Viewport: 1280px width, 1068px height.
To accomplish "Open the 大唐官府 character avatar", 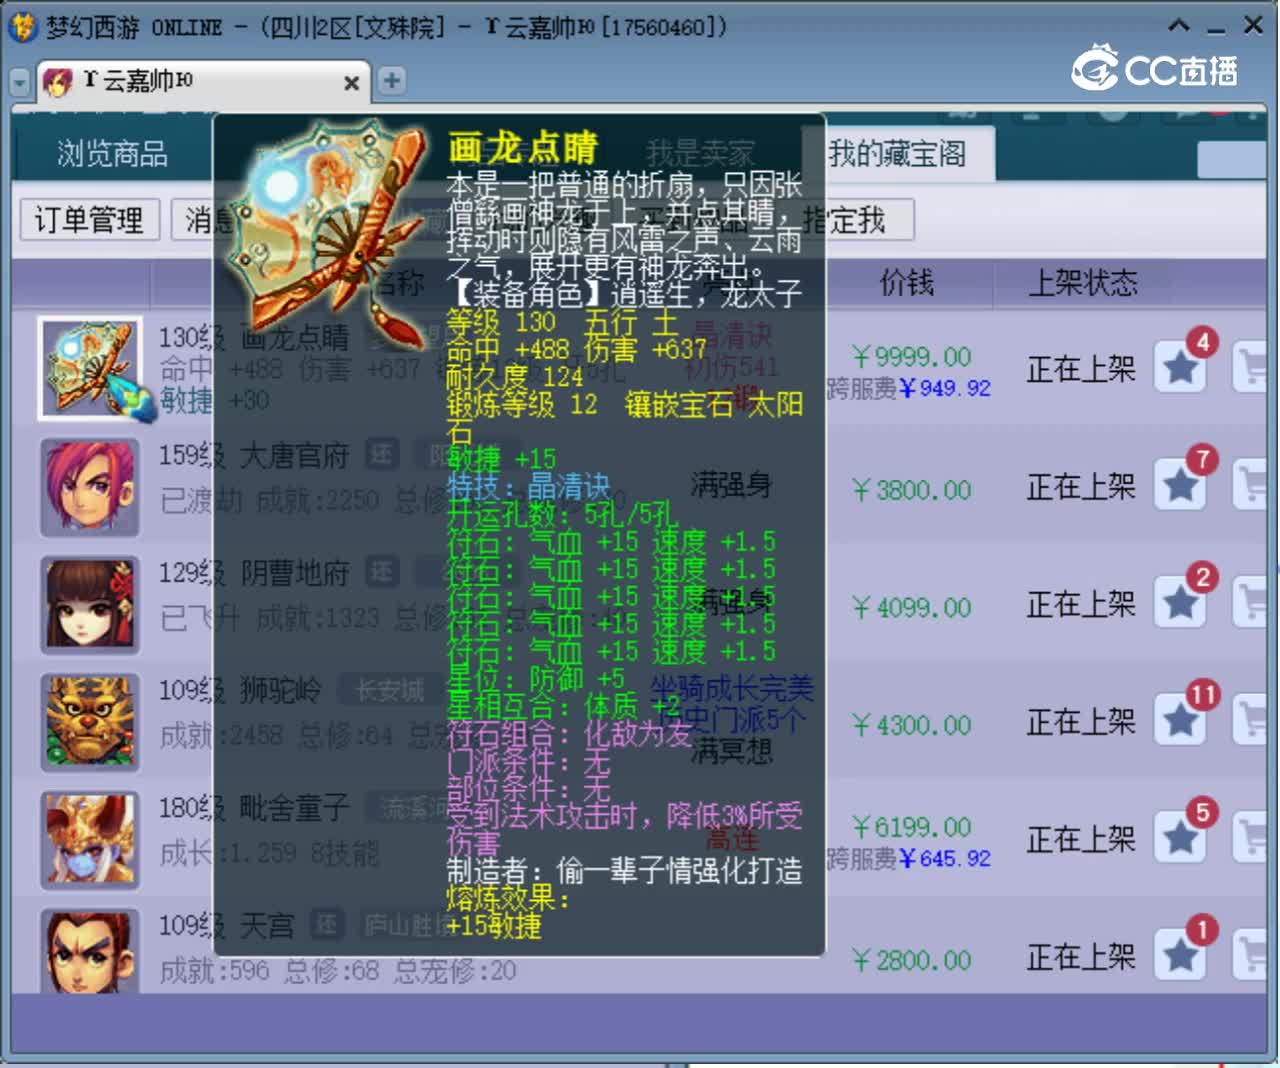I will click(x=89, y=487).
